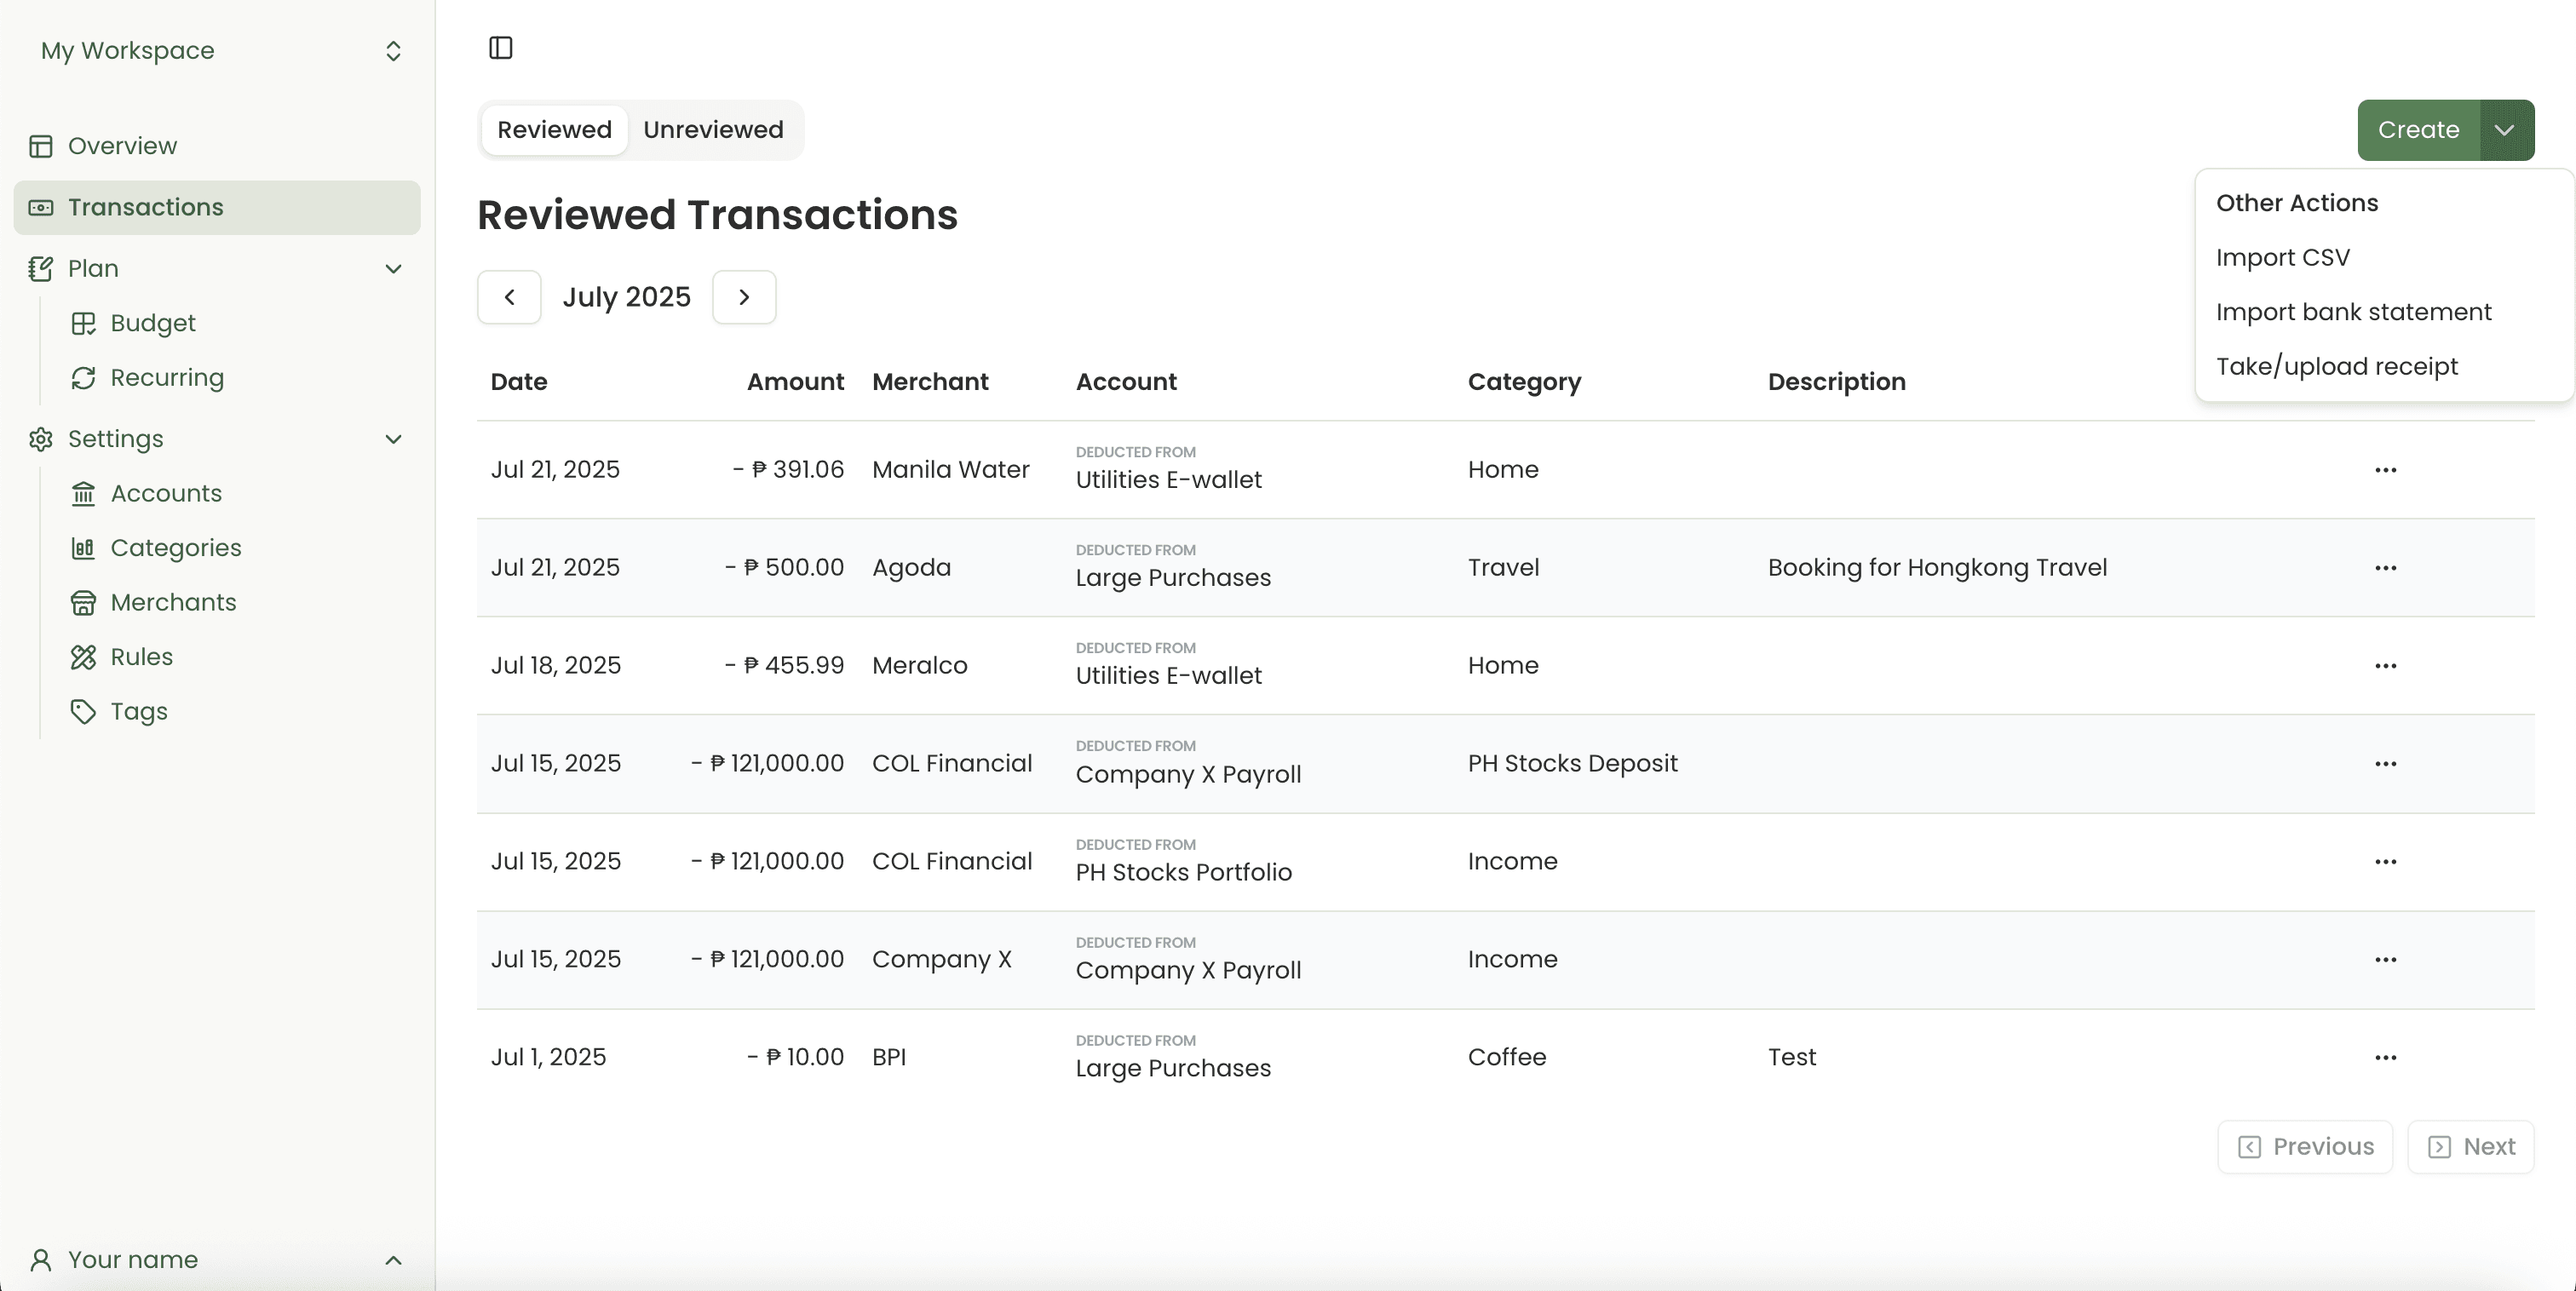Screen dimensions: 2576x1291
Task: Click the ₱ 455.99 amount cell
Action: click(x=784, y=665)
